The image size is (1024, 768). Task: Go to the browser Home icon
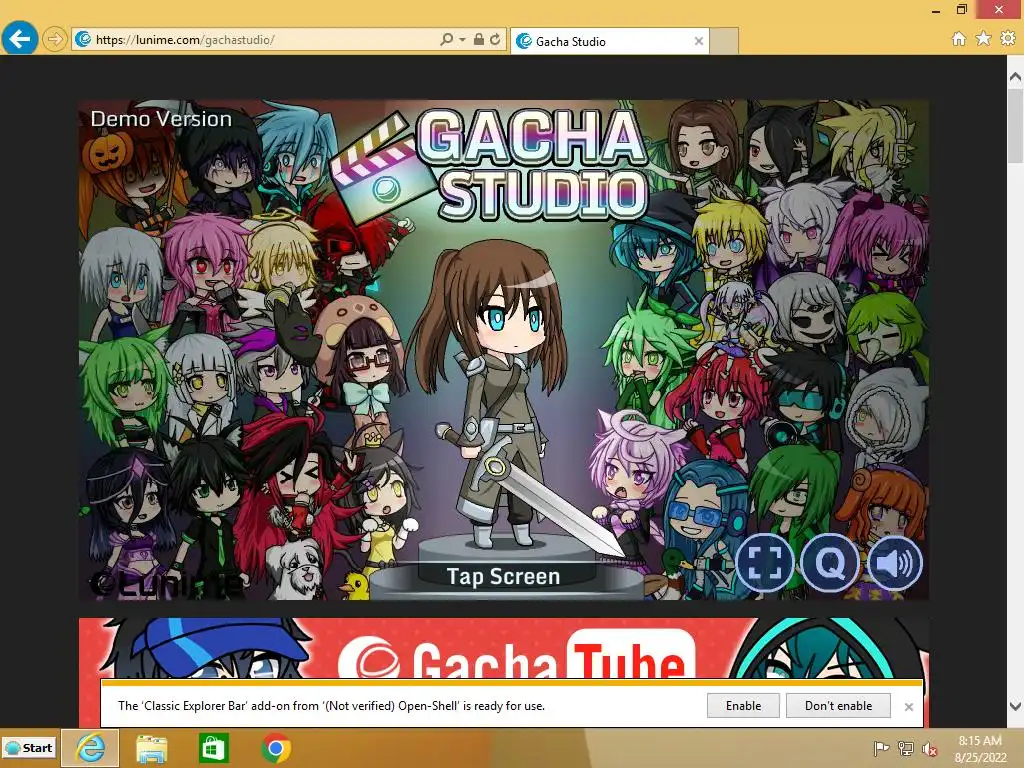(x=959, y=39)
